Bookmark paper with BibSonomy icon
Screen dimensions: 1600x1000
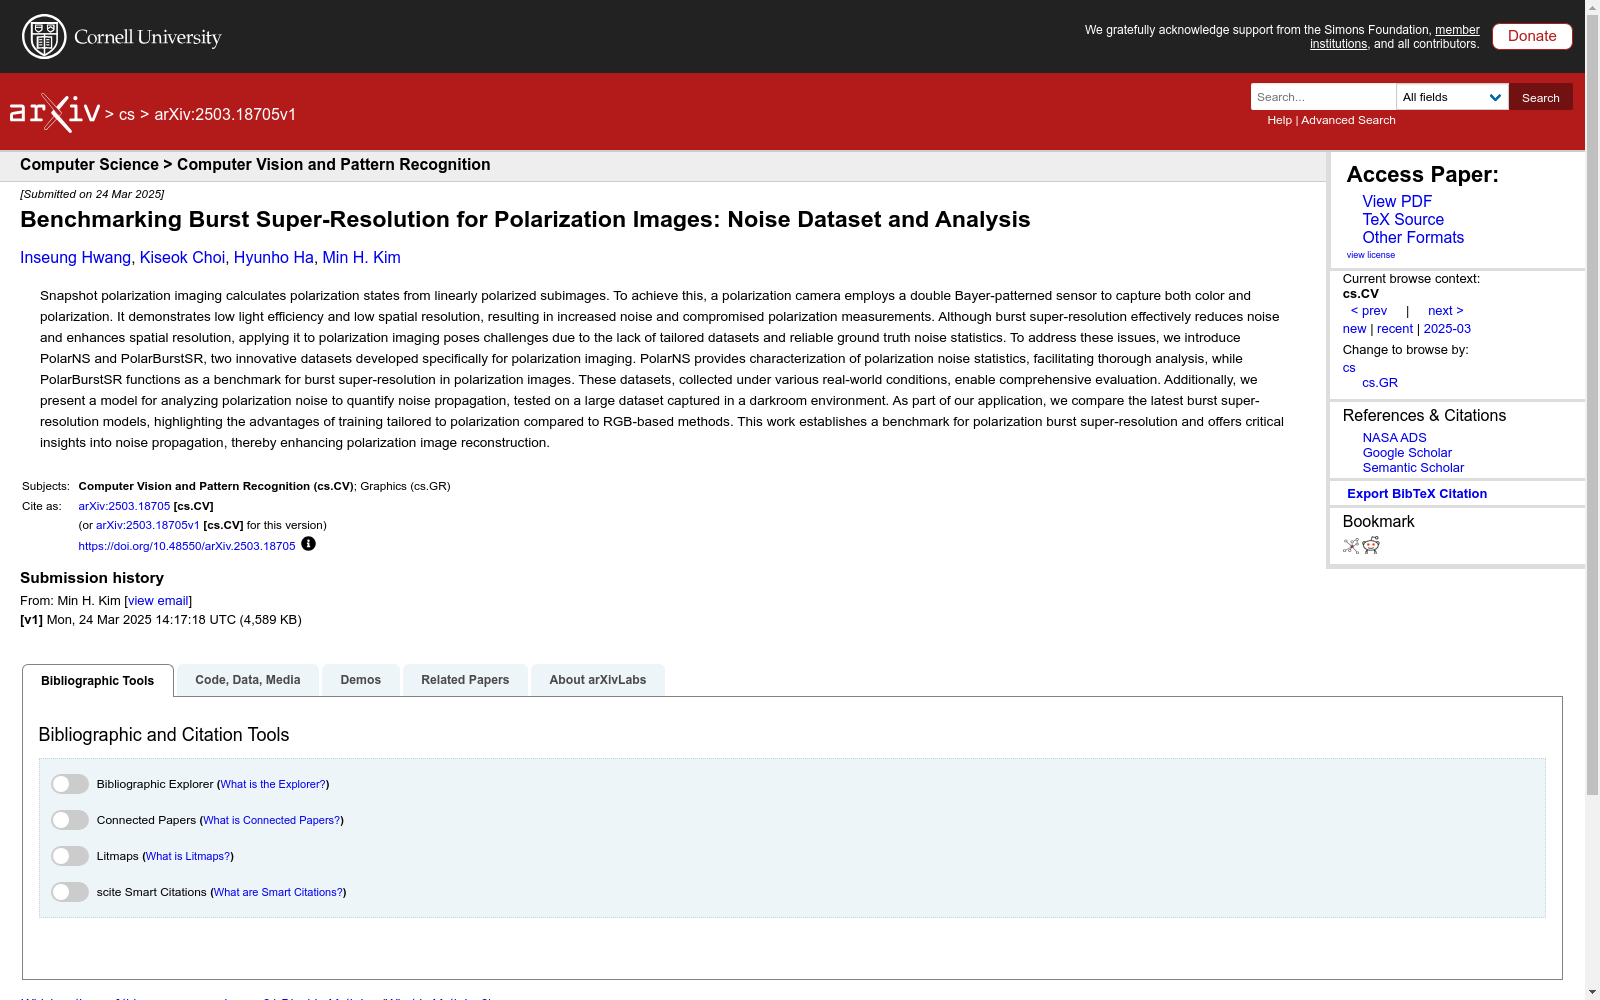(1351, 545)
